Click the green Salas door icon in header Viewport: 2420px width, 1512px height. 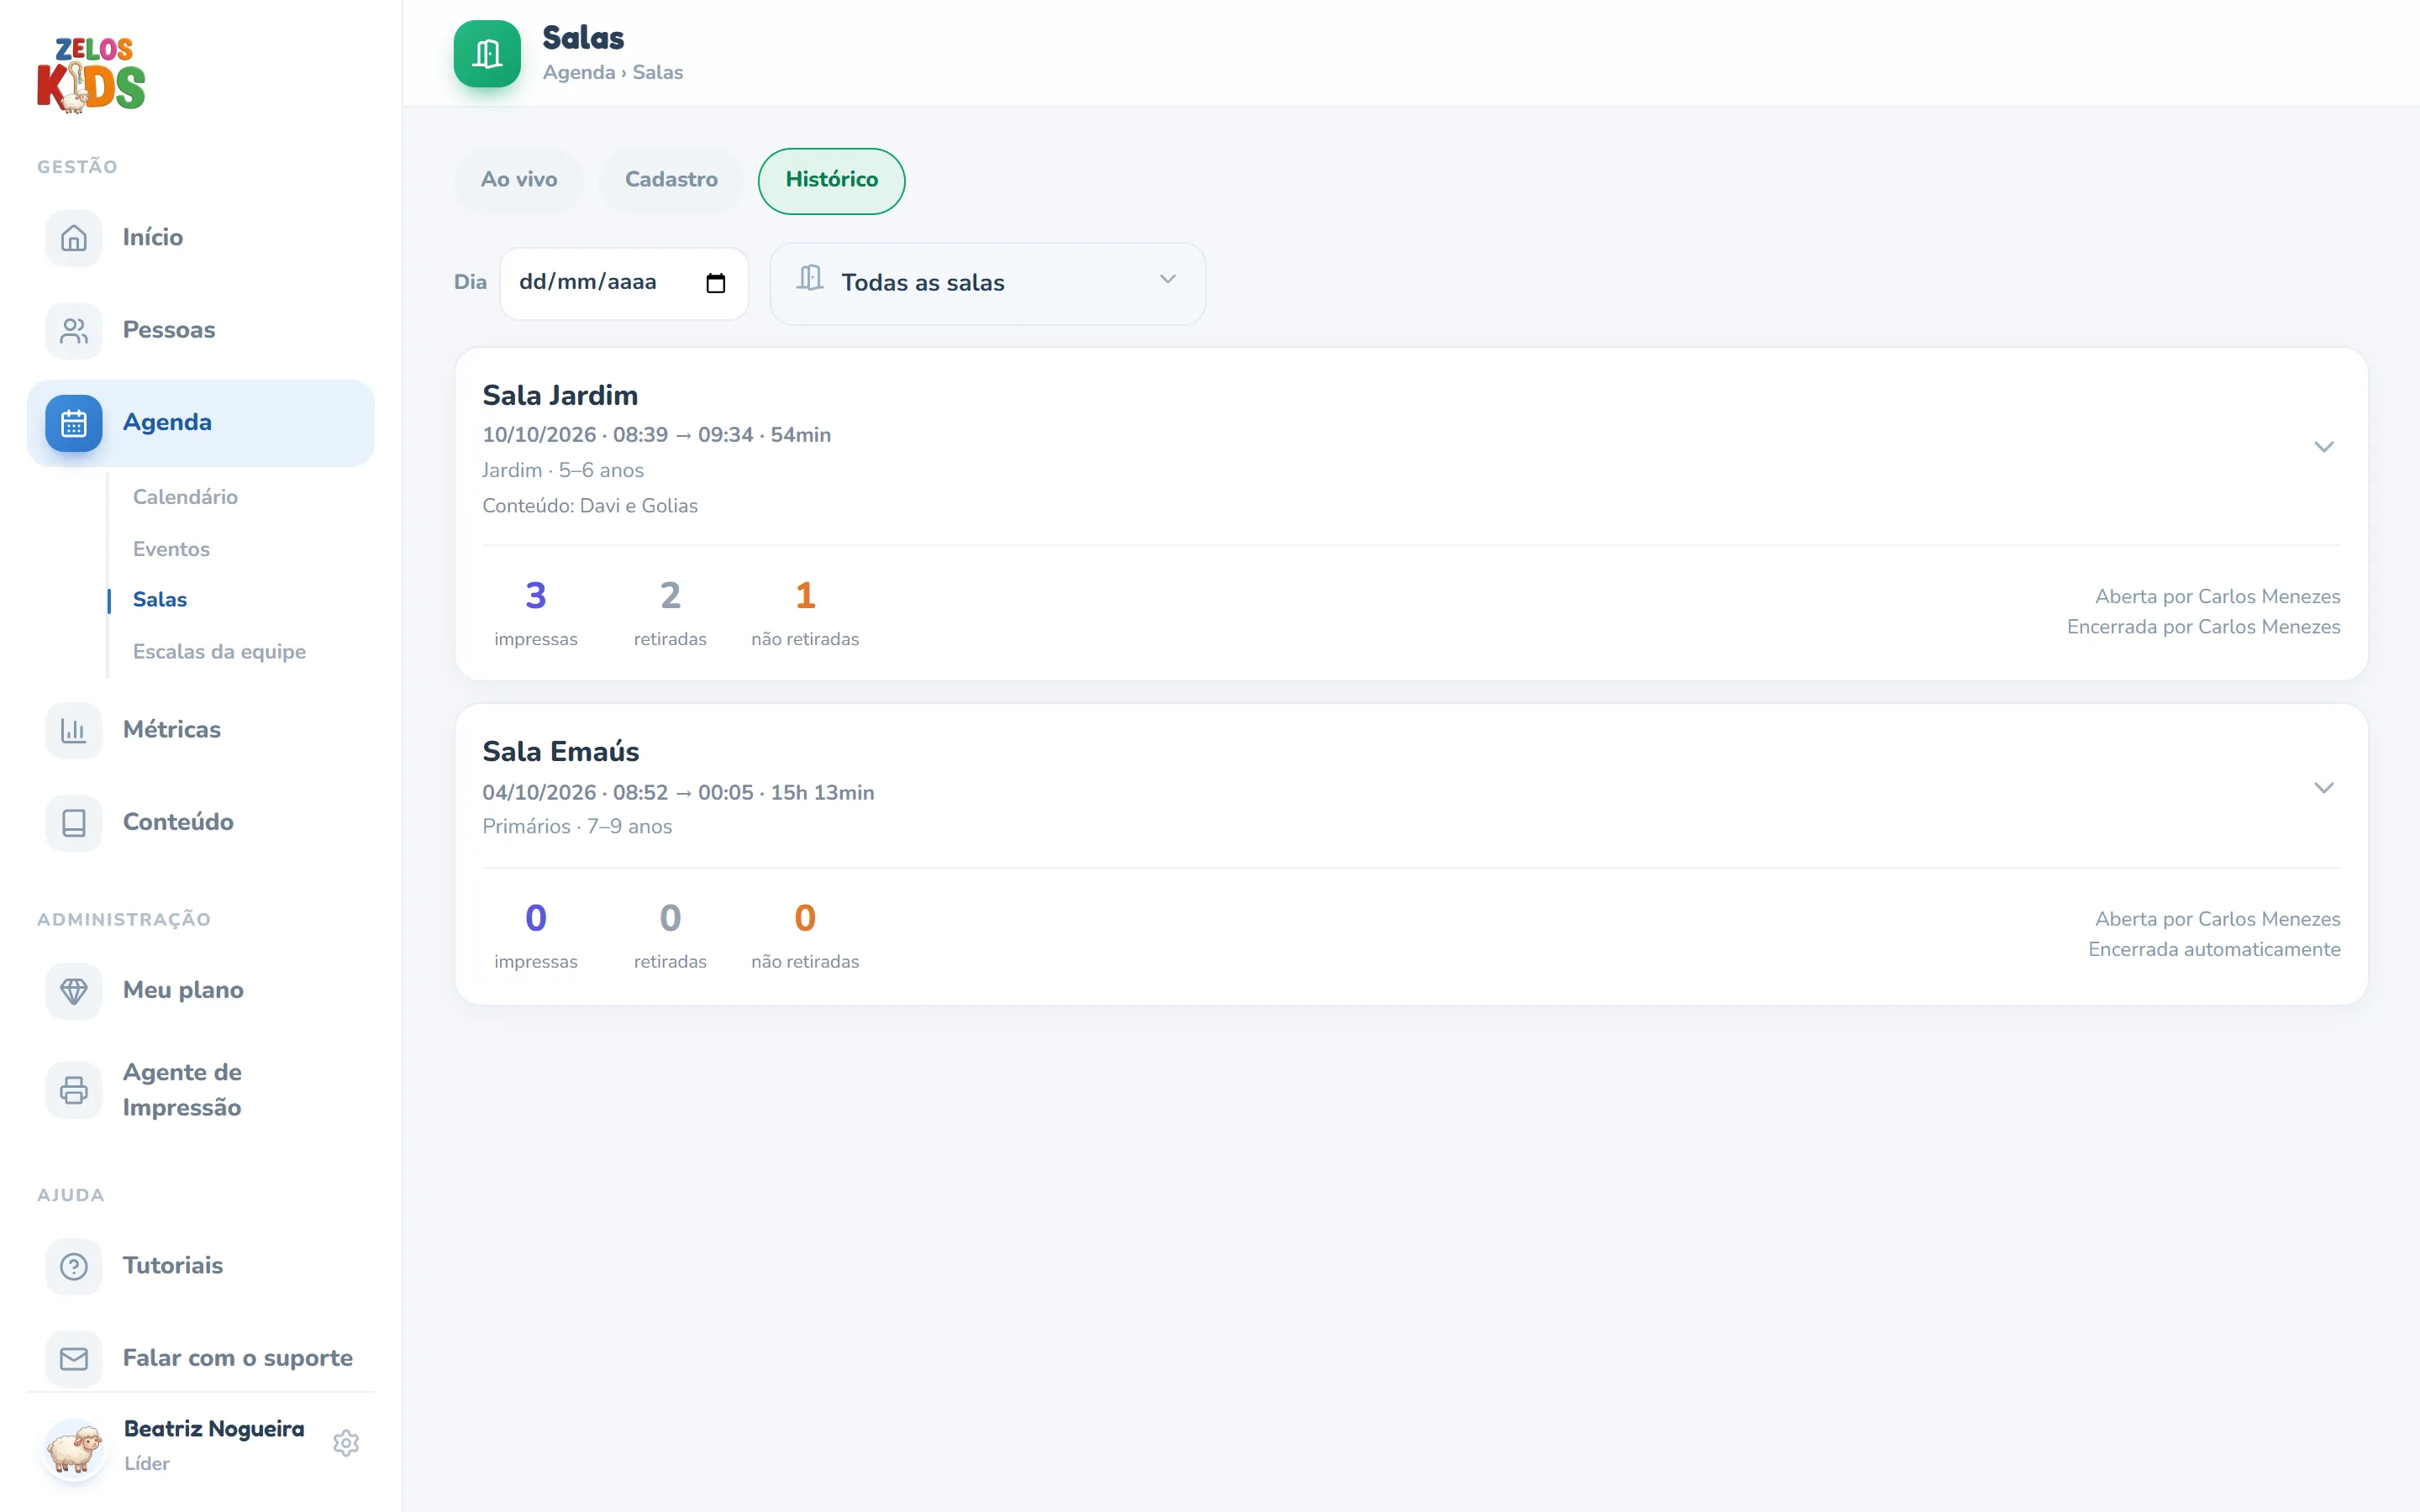click(x=487, y=54)
